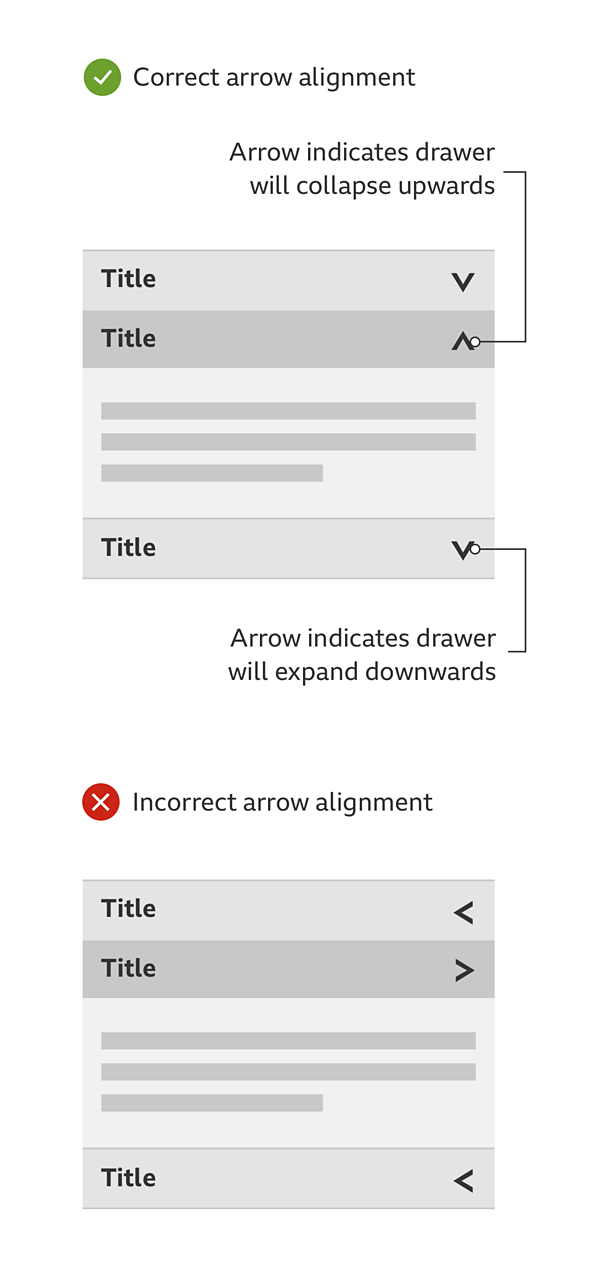The width and height of the screenshot is (608, 1286).
Task: Click the left-pointing chevron in top incorrect row
Action: click(463, 912)
